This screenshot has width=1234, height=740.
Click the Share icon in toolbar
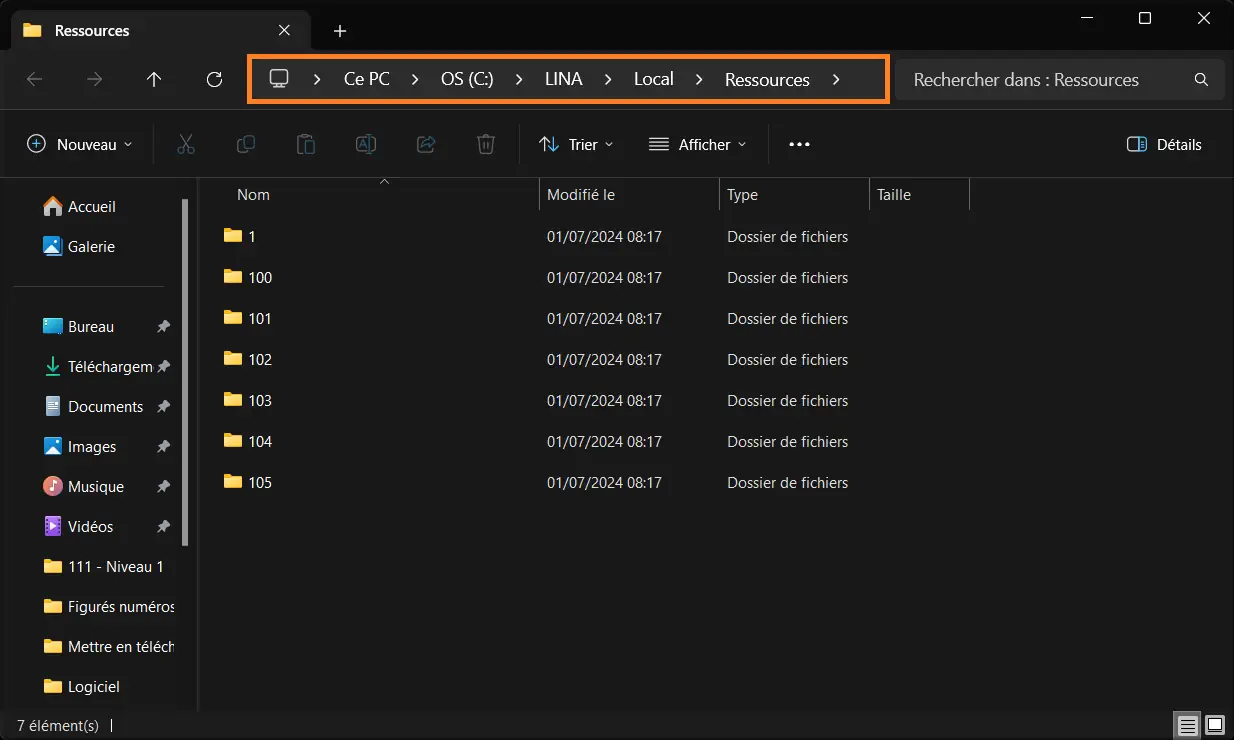426,144
